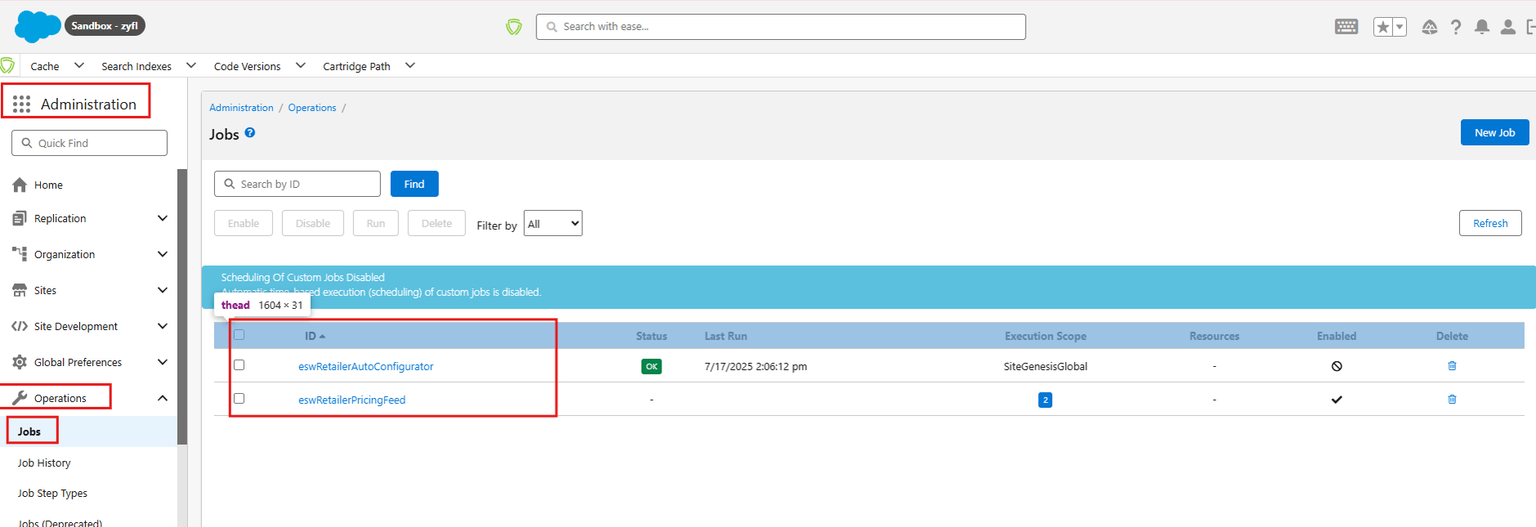This screenshot has width=1536, height=527.
Task: Click the disabled icon for eswRetailerAutoConfigurator
Action: click(x=1337, y=366)
